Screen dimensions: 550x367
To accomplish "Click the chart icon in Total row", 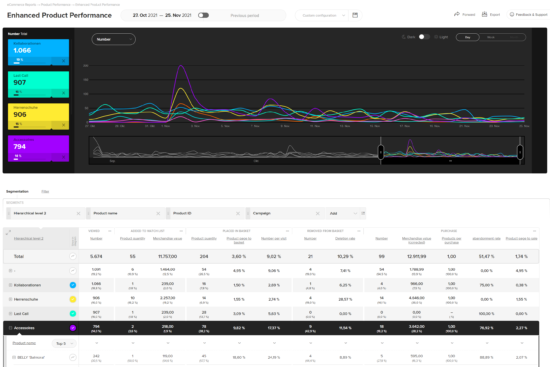I will pos(73,256).
